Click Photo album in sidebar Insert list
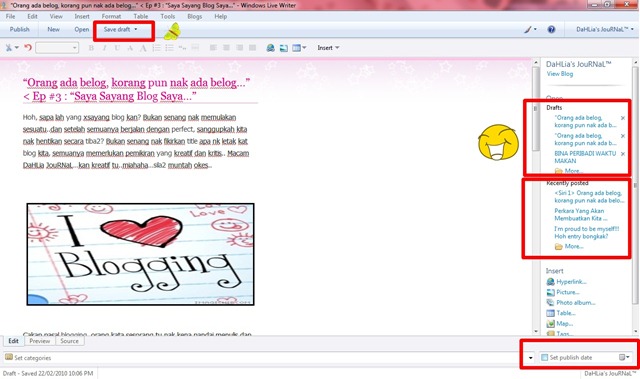This screenshot has width=640, height=379. [x=571, y=303]
